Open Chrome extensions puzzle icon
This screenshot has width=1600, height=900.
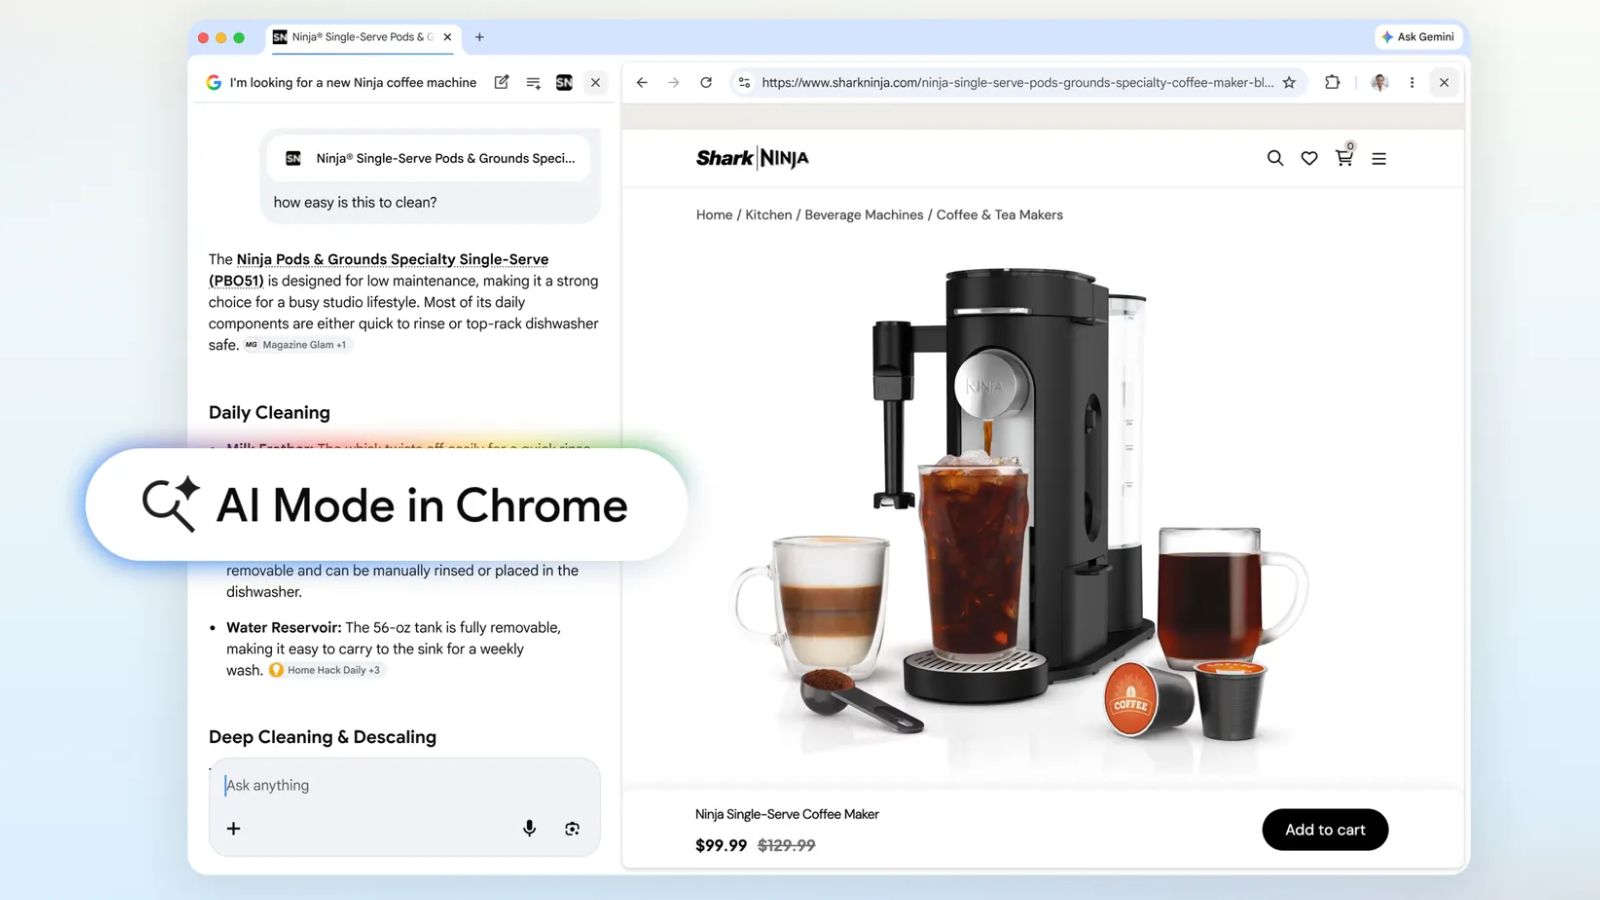click(x=1332, y=83)
